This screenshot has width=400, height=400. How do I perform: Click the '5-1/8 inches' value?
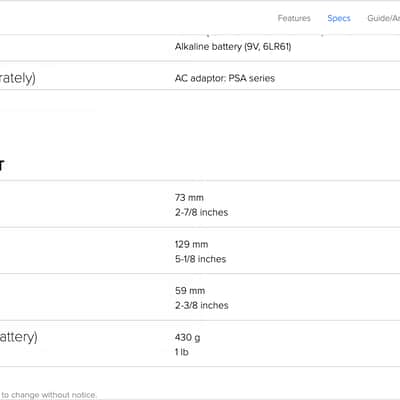coord(201,259)
